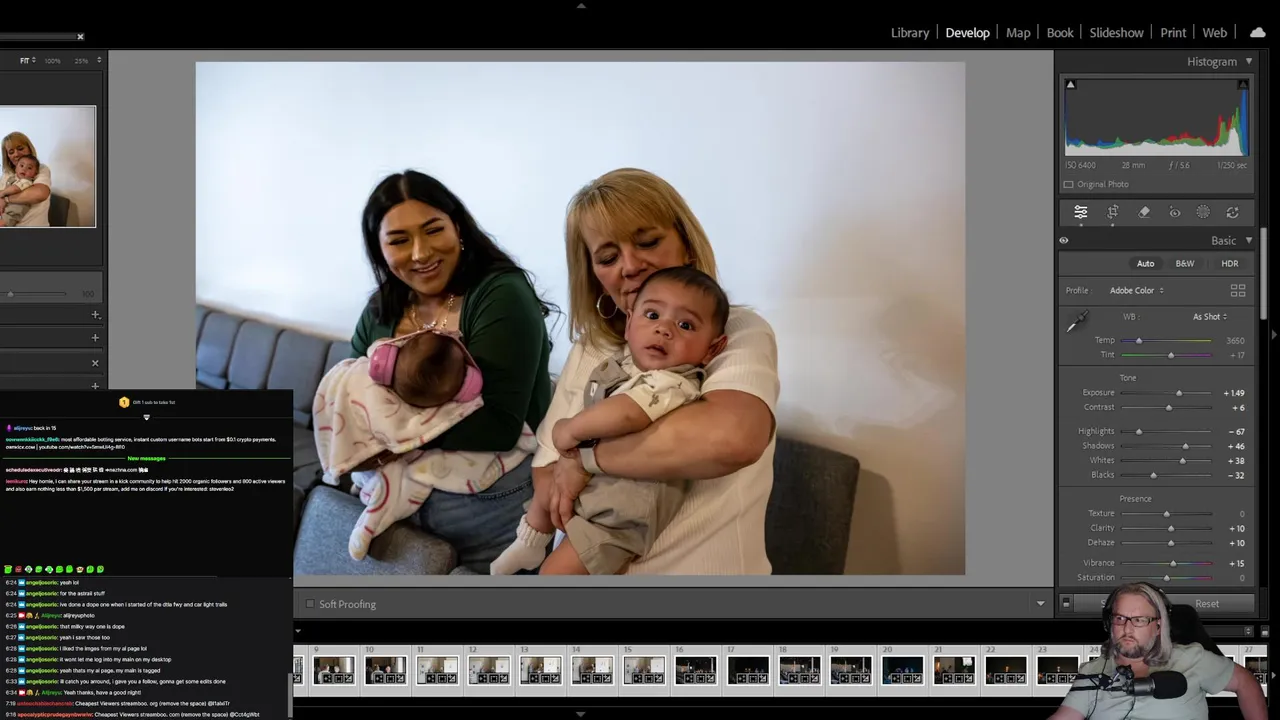This screenshot has height=720, width=1280.
Task: Hide filmstrip using the bottom edge arrow
Action: pos(581,714)
